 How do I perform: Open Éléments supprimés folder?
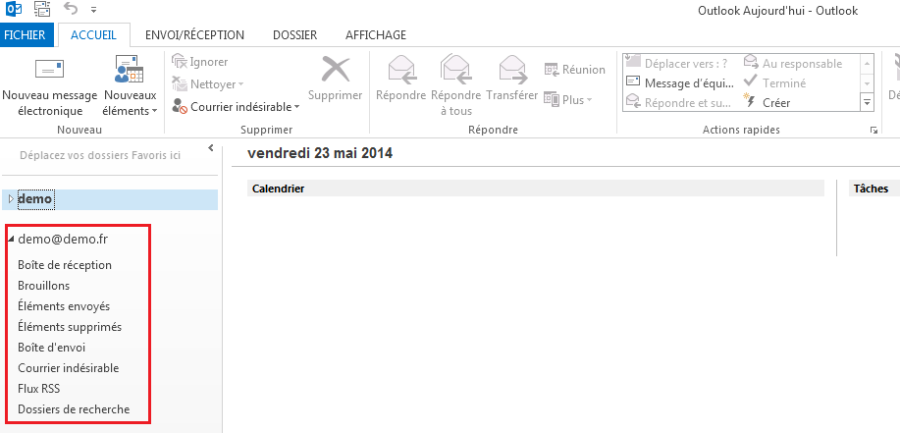[70, 327]
